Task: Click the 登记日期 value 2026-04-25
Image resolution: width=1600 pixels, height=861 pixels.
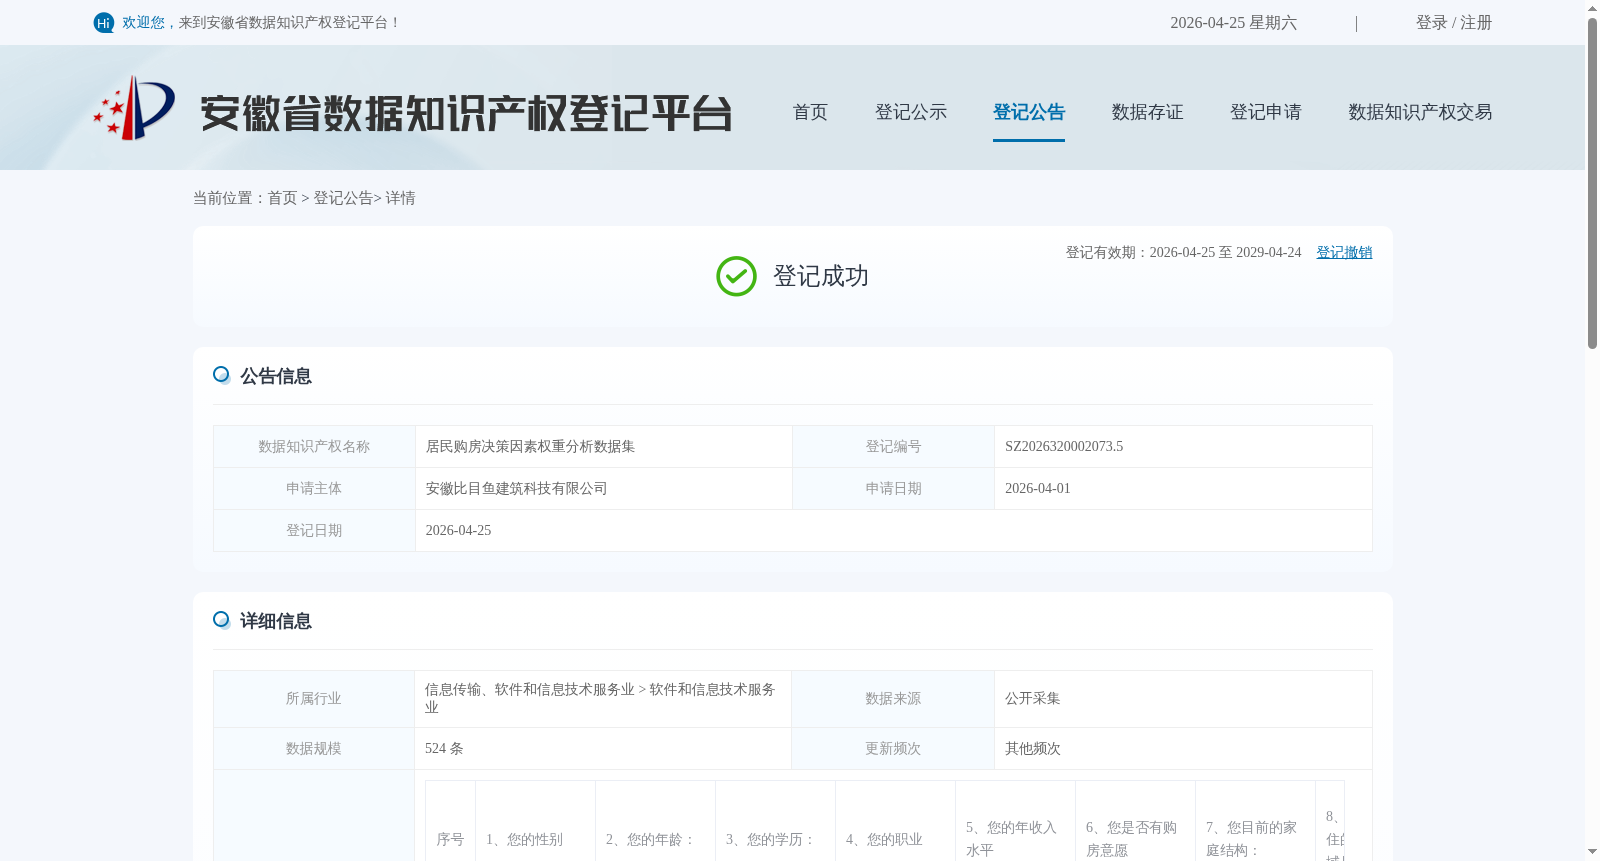Action: [458, 531]
